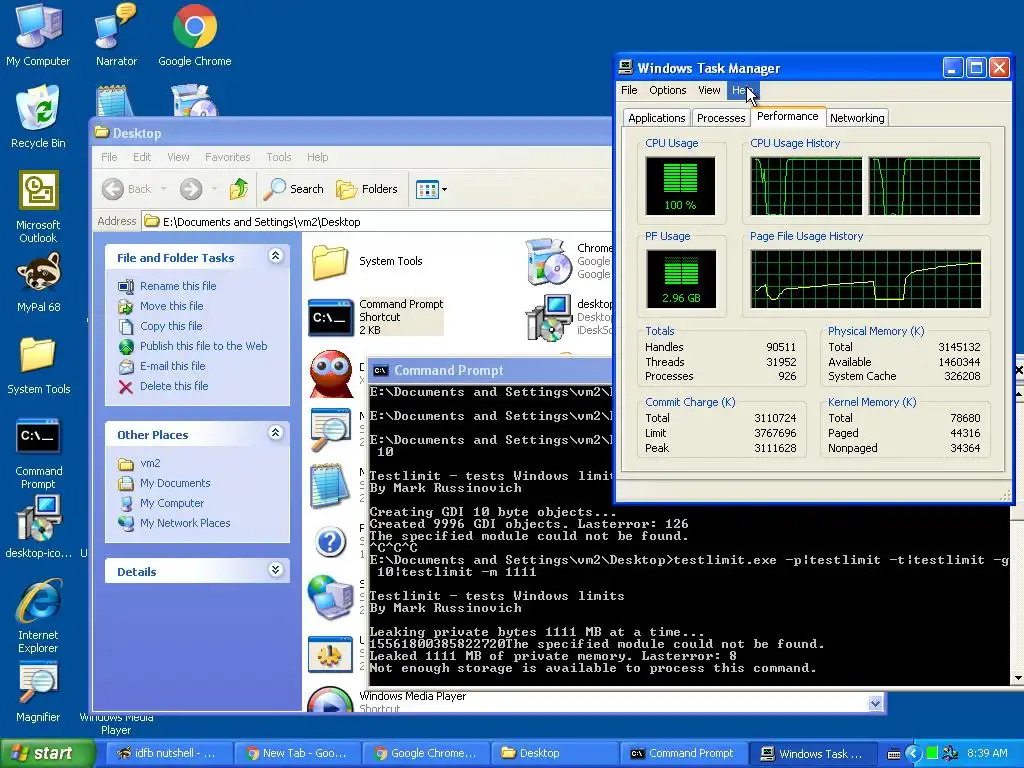This screenshot has height=768, width=1024.
Task: Click the on-screen keyboard tray icon
Action: pos(894,754)
